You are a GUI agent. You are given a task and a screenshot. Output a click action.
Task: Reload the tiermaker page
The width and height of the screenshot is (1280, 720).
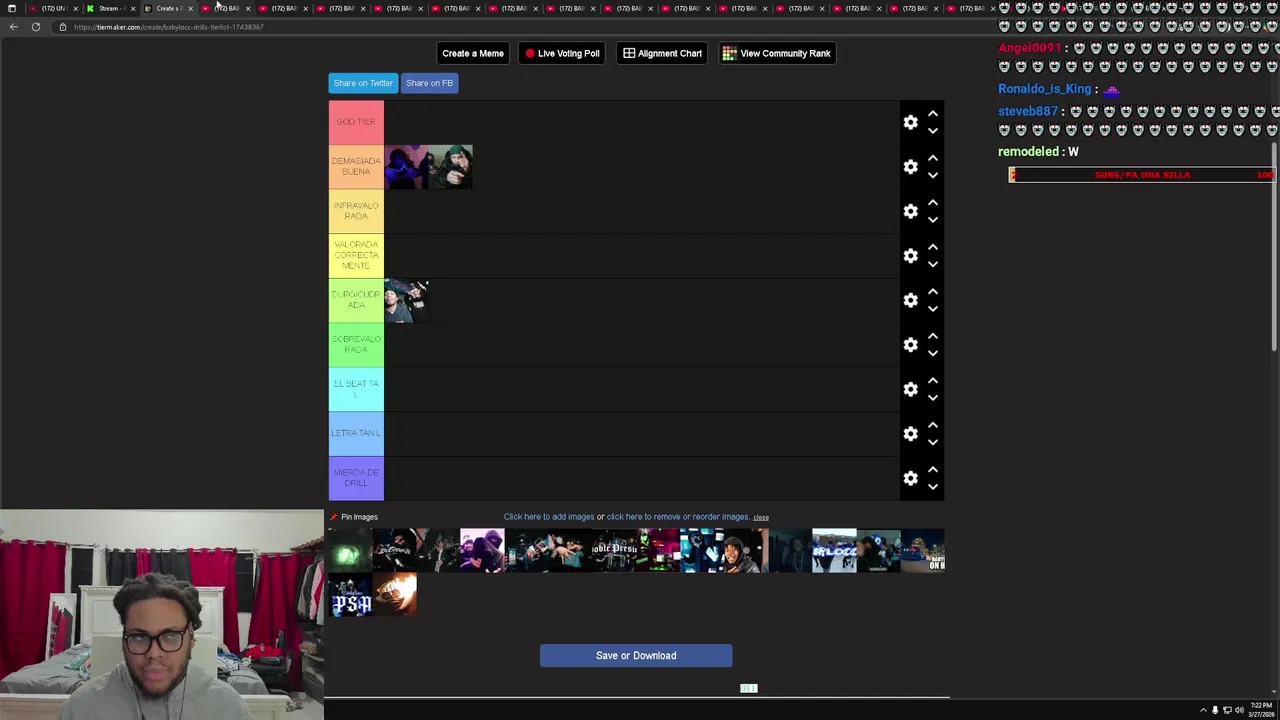point(36,27)
